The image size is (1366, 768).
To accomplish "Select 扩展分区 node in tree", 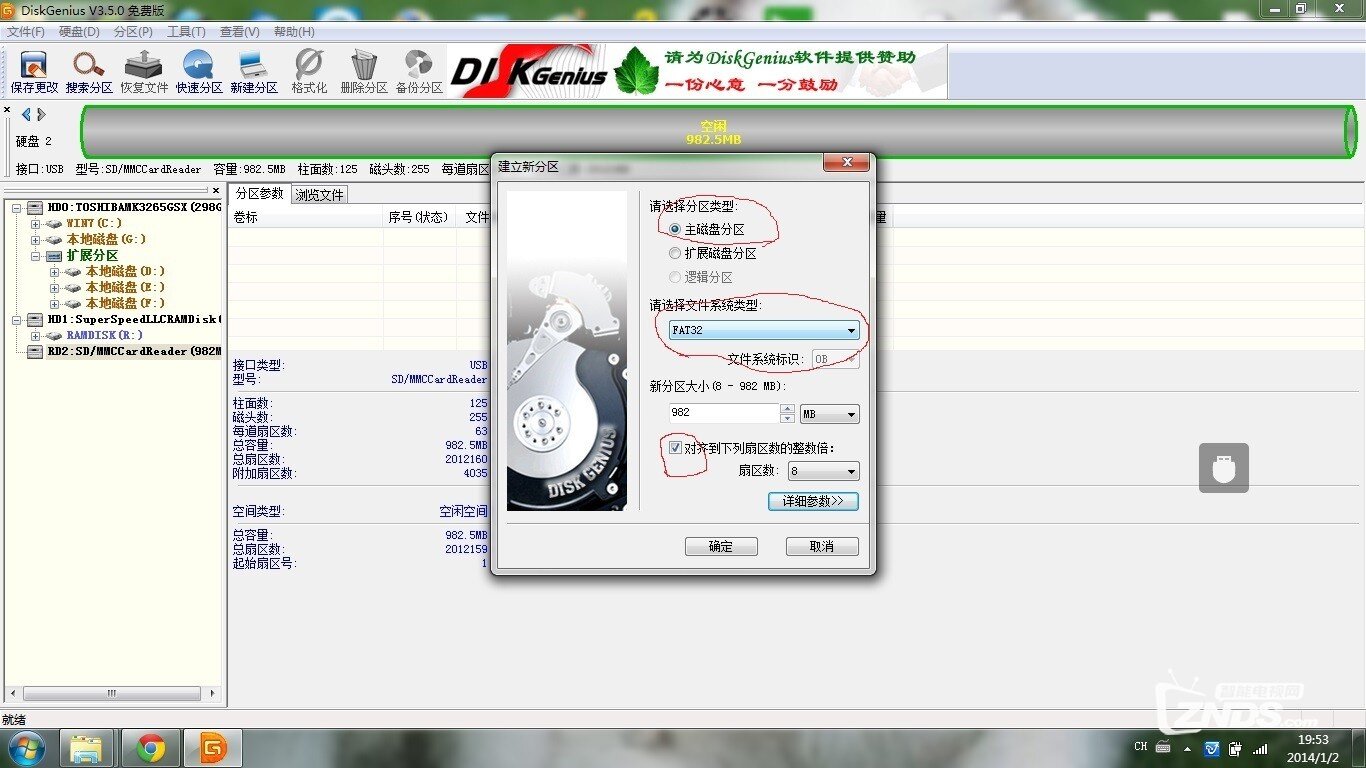I will (92, 255).
